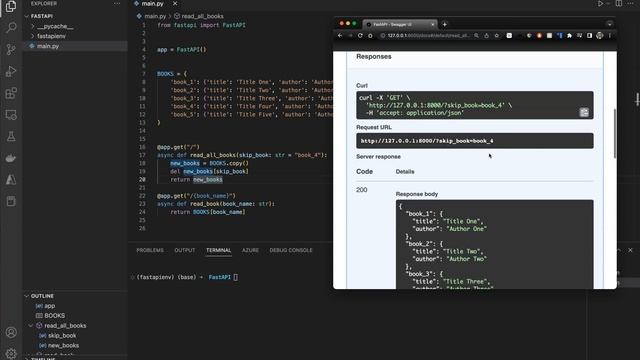Click the Response body label
The width and height of the screenshot is (640, 360).
point(417,194)
